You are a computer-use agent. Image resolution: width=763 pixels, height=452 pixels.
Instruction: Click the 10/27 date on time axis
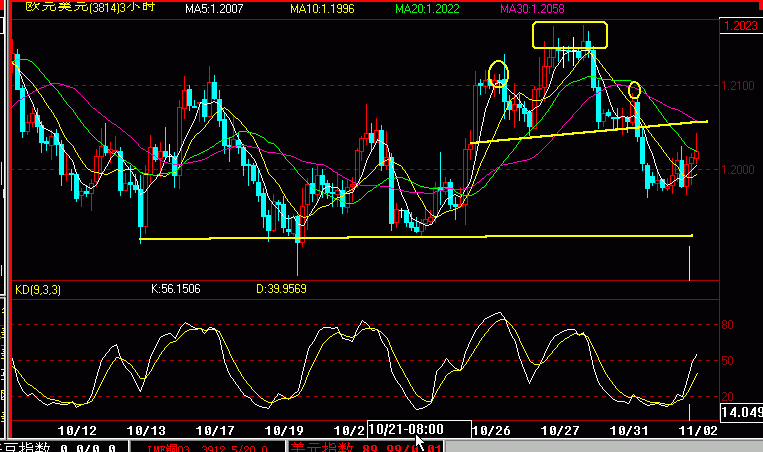pyautogui.click(x=560, y=431)
